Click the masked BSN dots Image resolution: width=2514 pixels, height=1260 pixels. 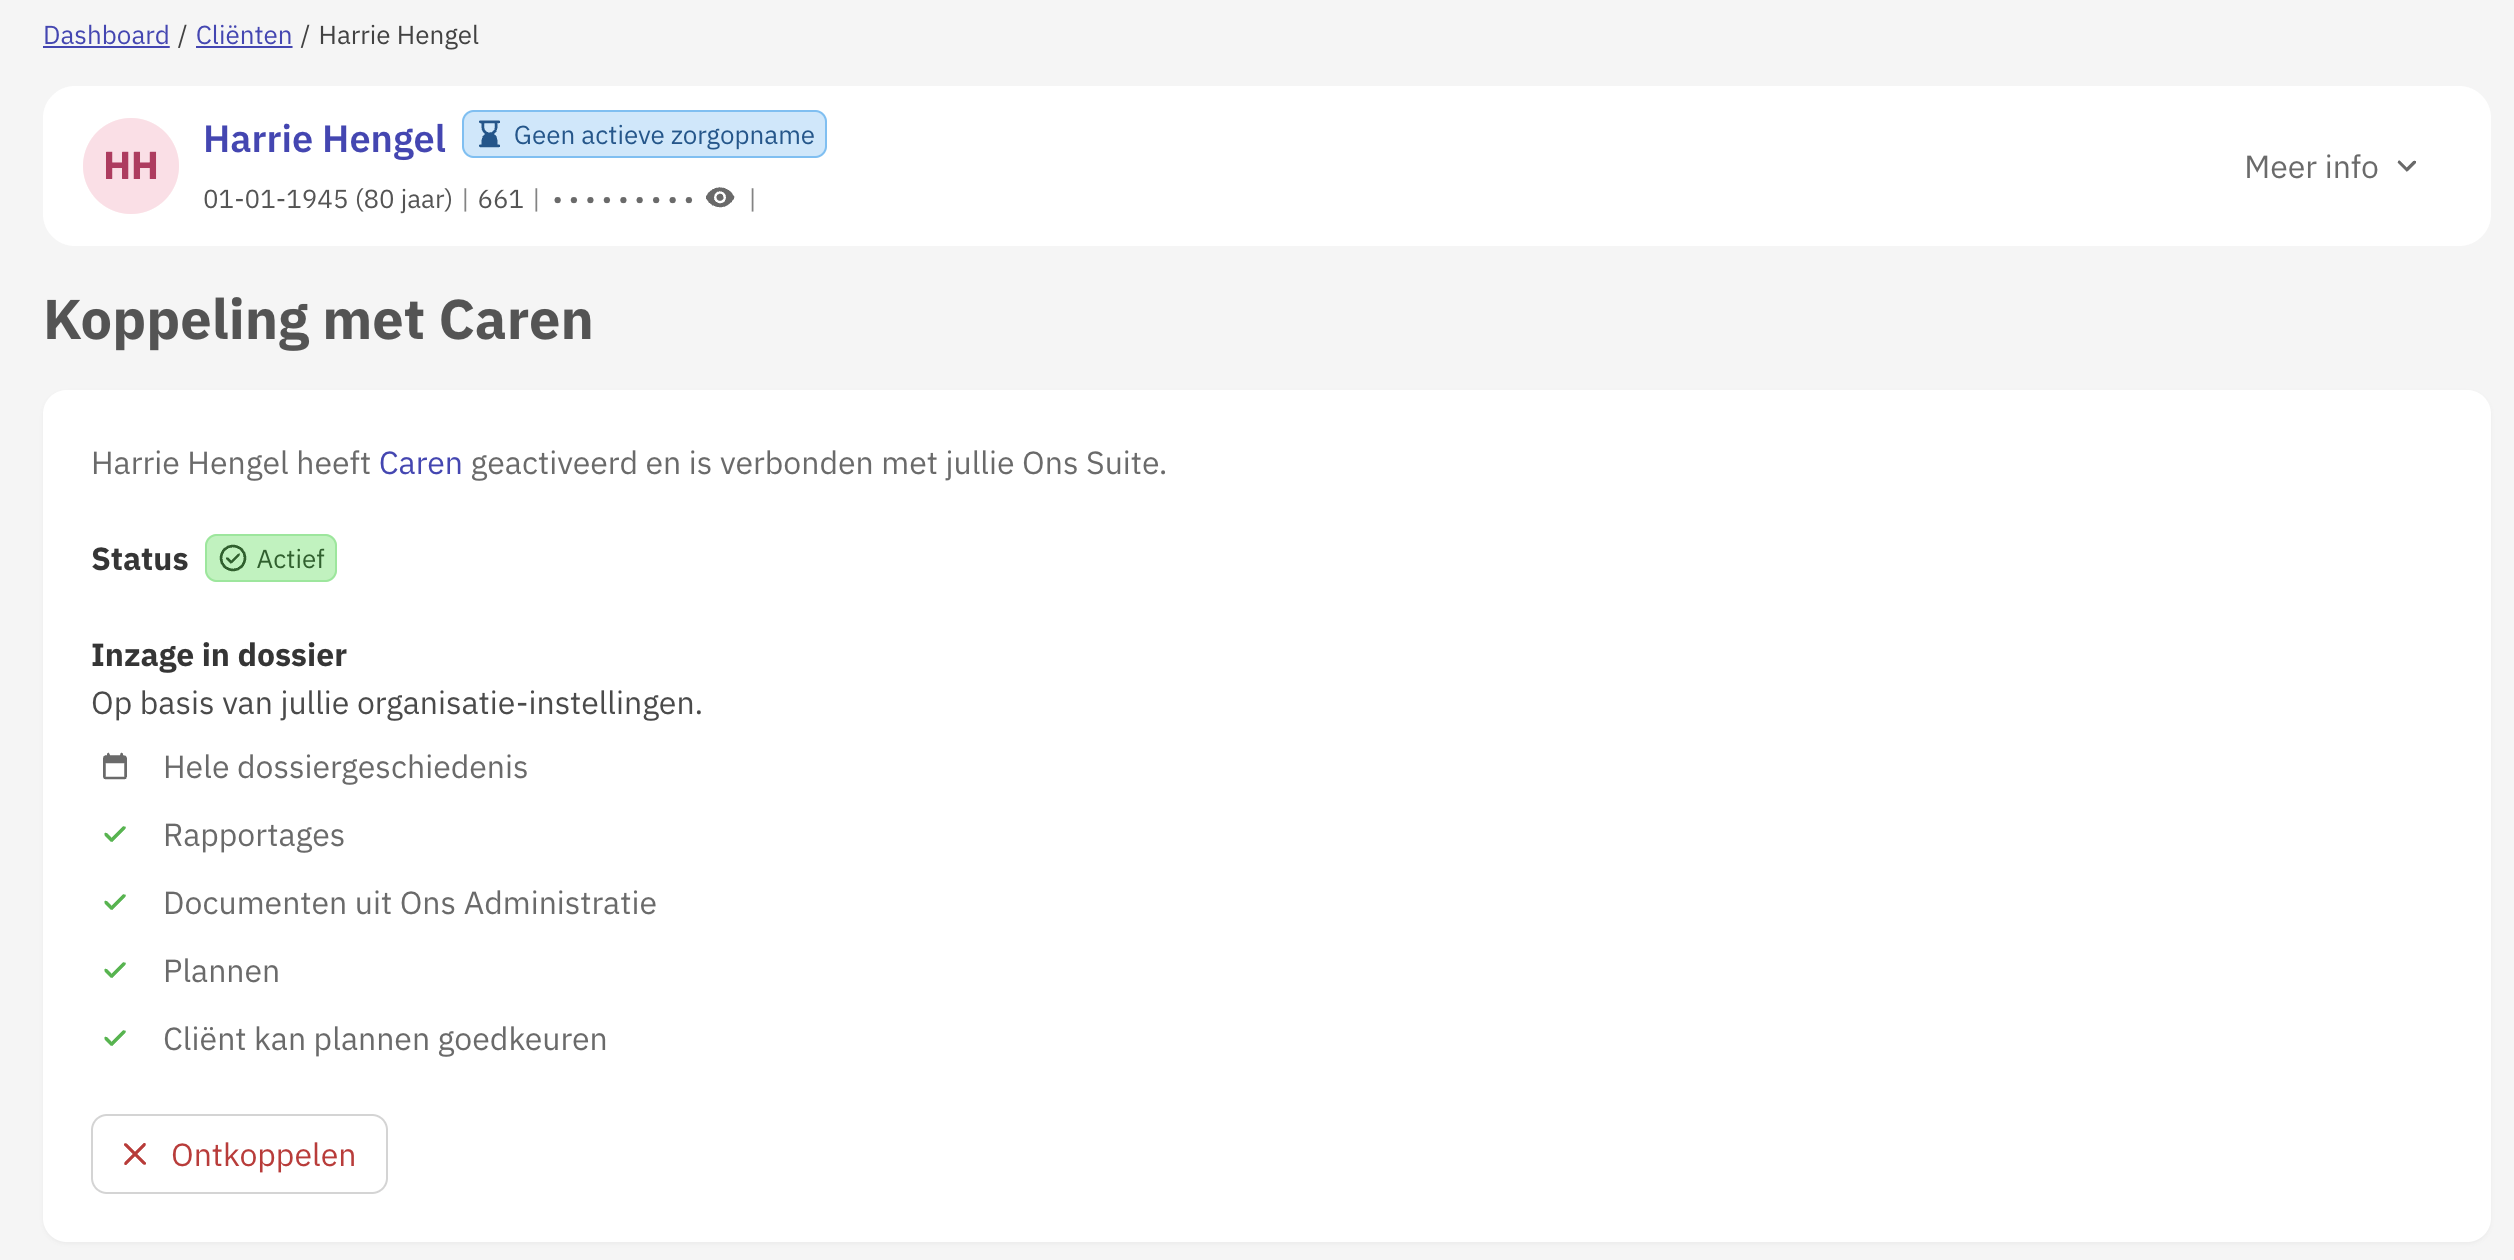click(x=623, y=200)
